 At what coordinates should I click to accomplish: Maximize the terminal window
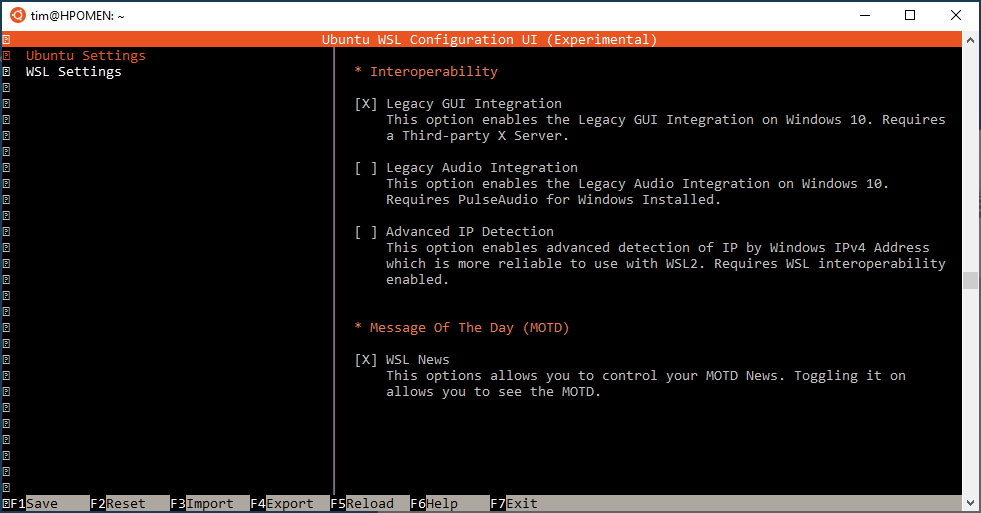click(910, 15)
